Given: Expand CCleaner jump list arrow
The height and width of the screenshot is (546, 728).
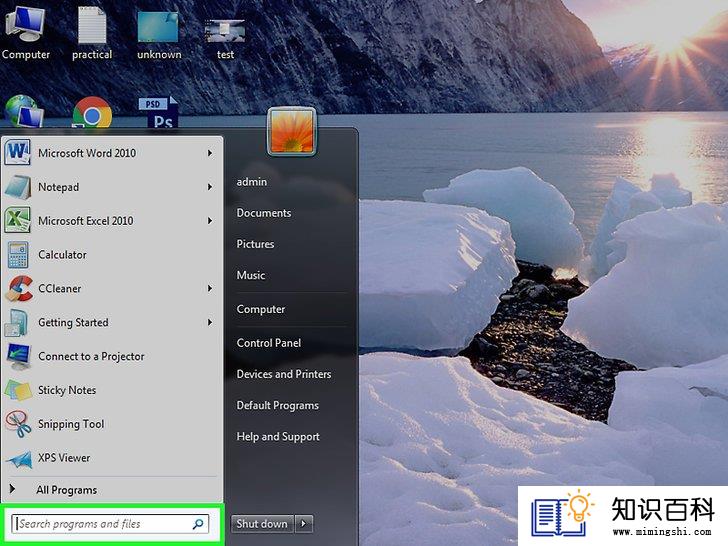Looking at the screenshot, I should (210, 288).
